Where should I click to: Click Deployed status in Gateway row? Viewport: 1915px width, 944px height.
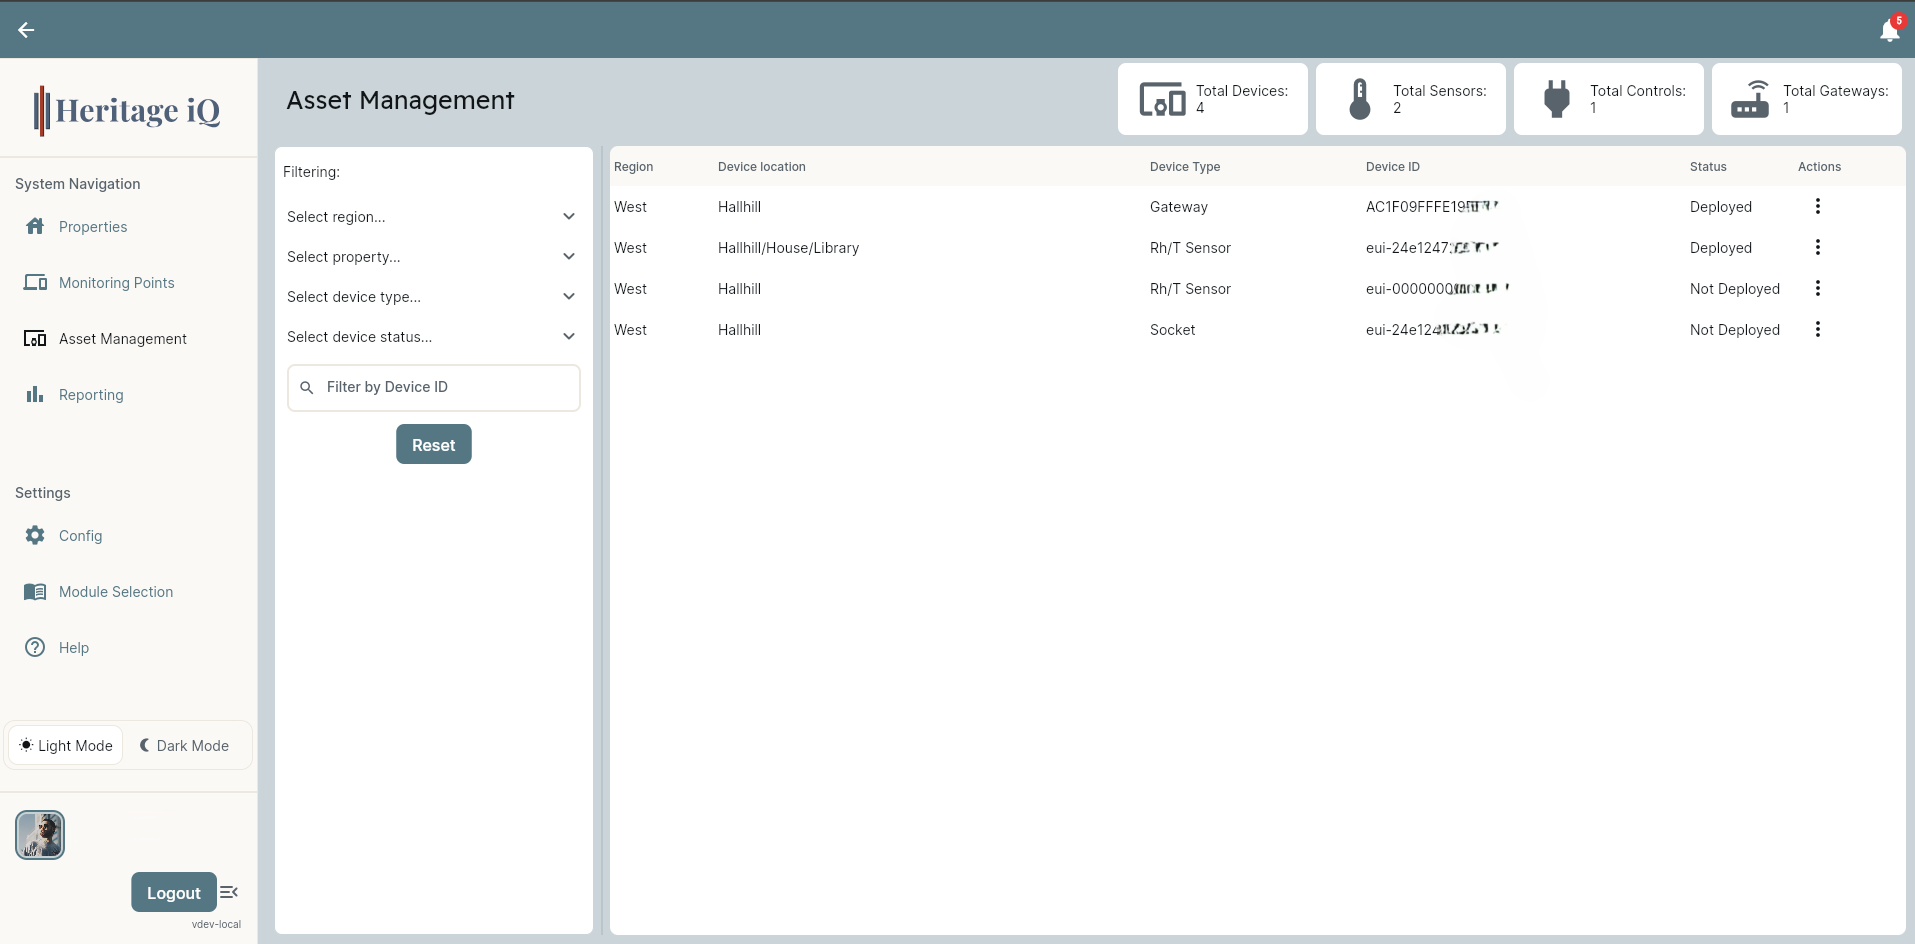click(x=1721, y=207)
